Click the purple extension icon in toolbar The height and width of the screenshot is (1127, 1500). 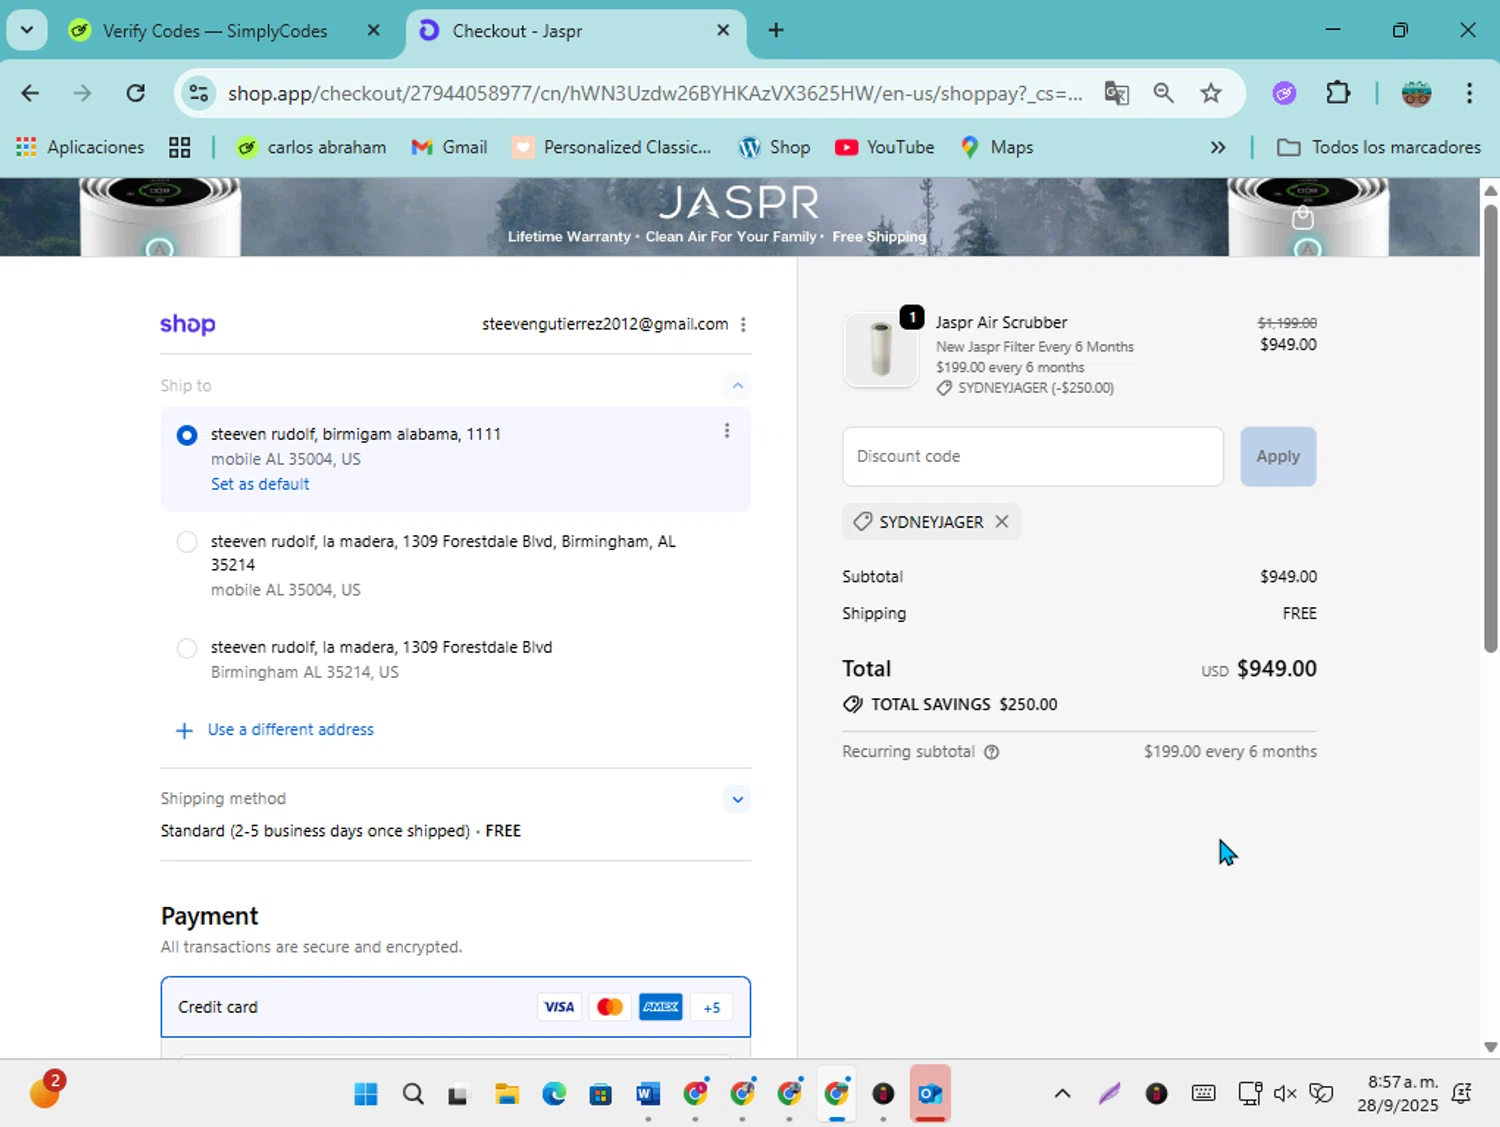tap(1285, 93)
